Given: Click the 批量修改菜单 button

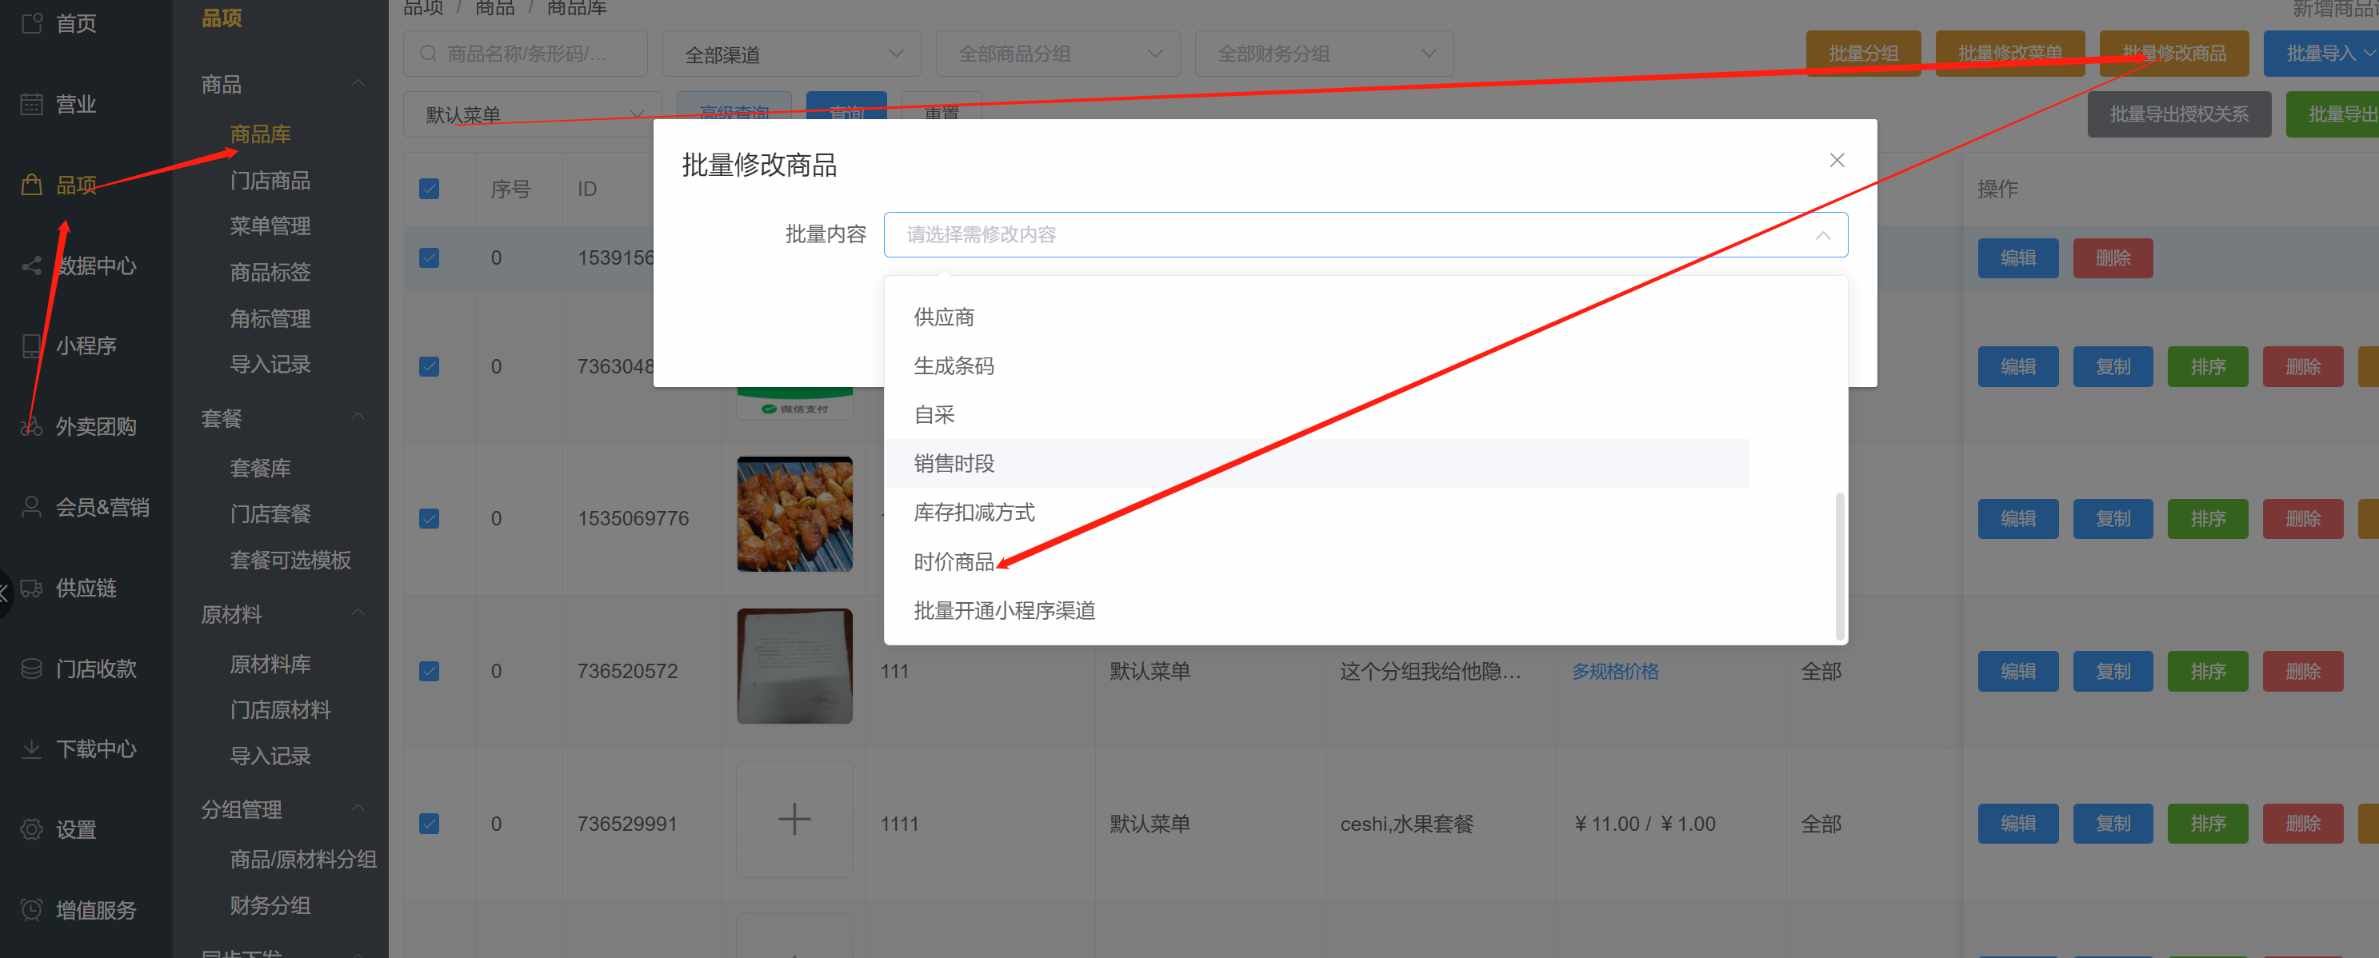Looking at the screenshot, I should click(2010, 54).
